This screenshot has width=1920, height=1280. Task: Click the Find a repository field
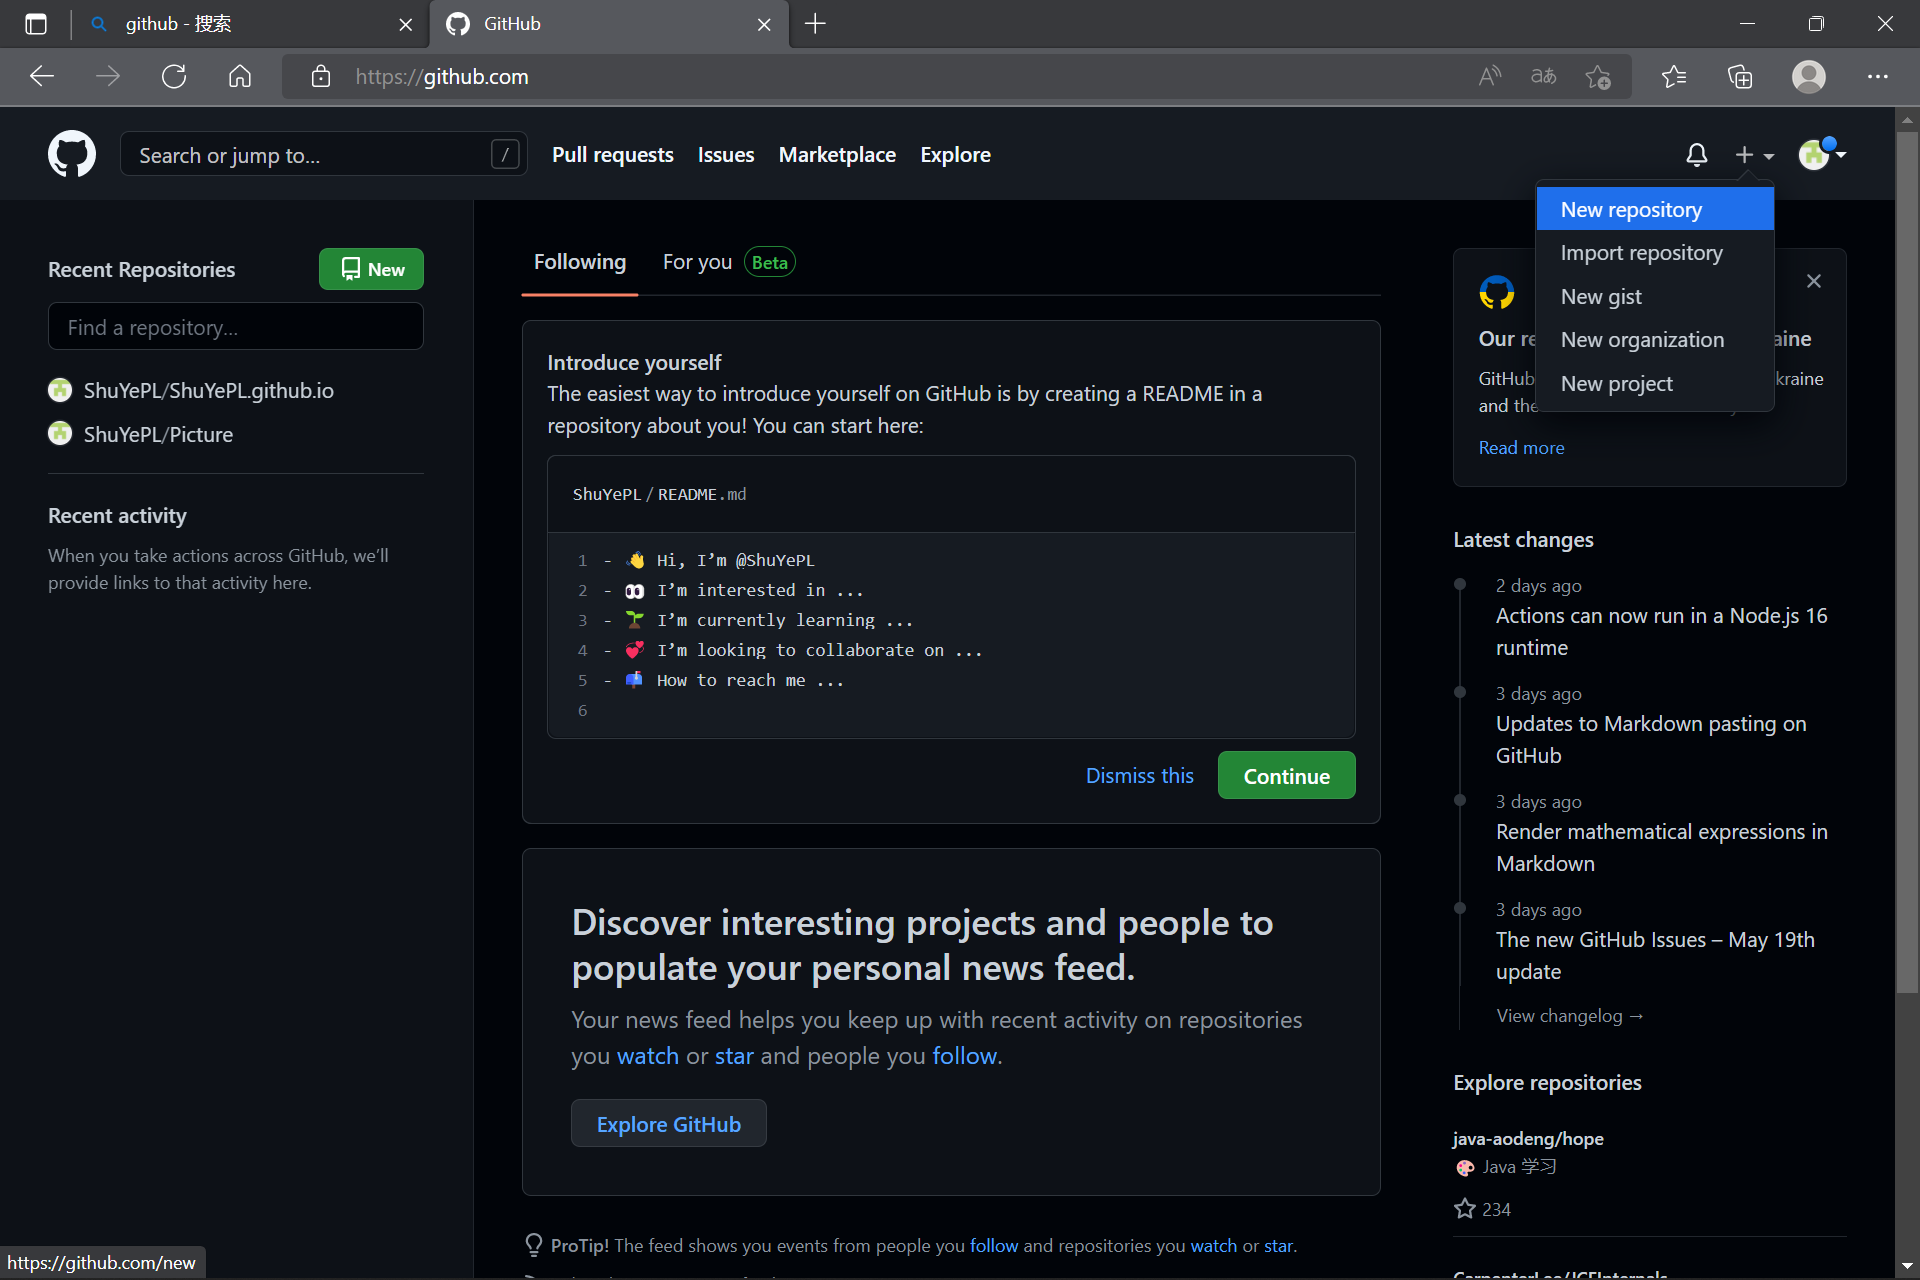236,327
